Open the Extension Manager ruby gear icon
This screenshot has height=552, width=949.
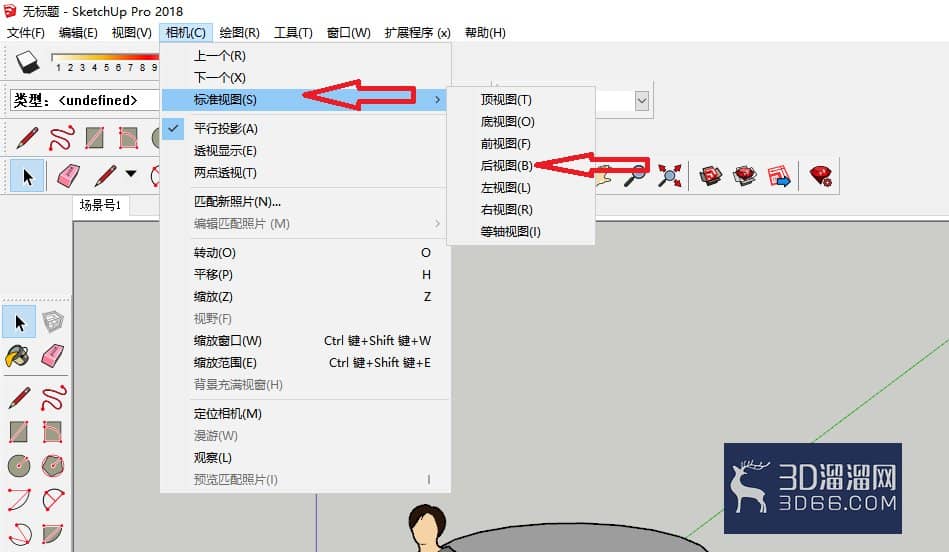pyautogui.click(x=821, y=176)
